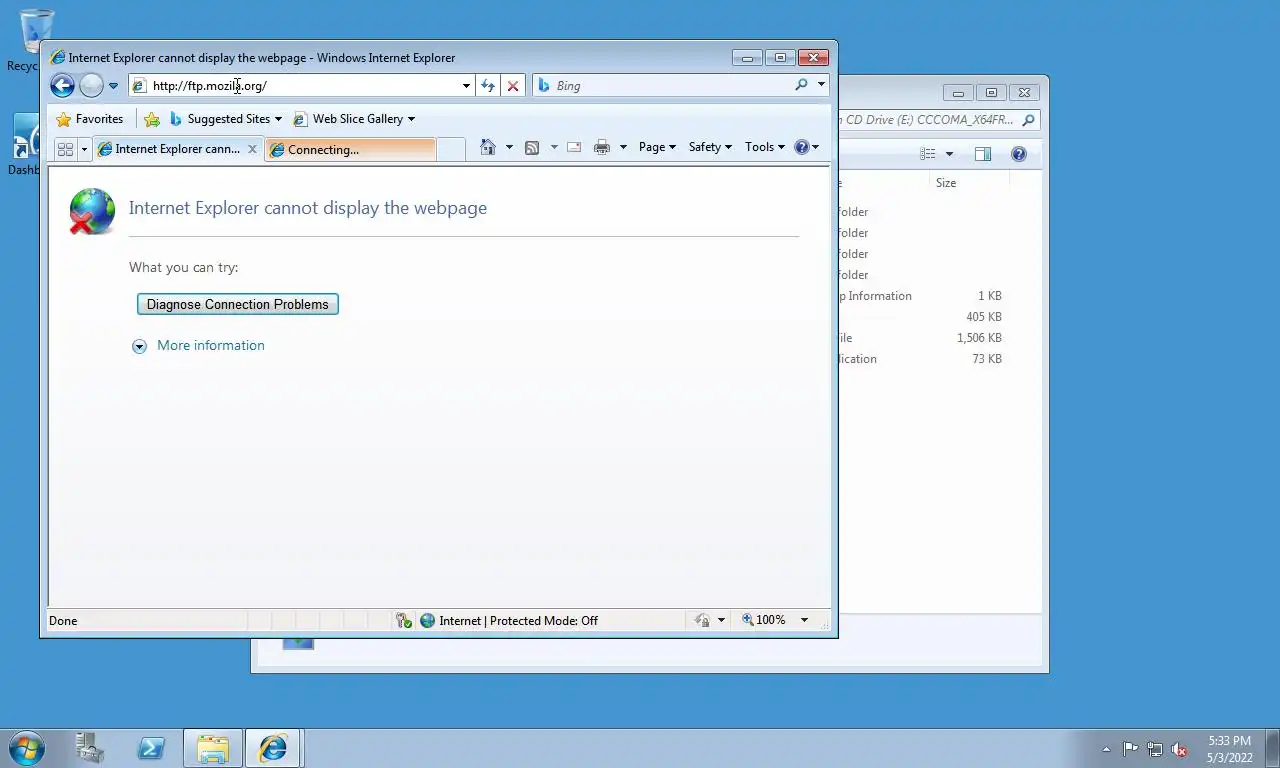Click the greyed-out Forward arrow button
Screen dimensions: 1280x768
[91, 86]
